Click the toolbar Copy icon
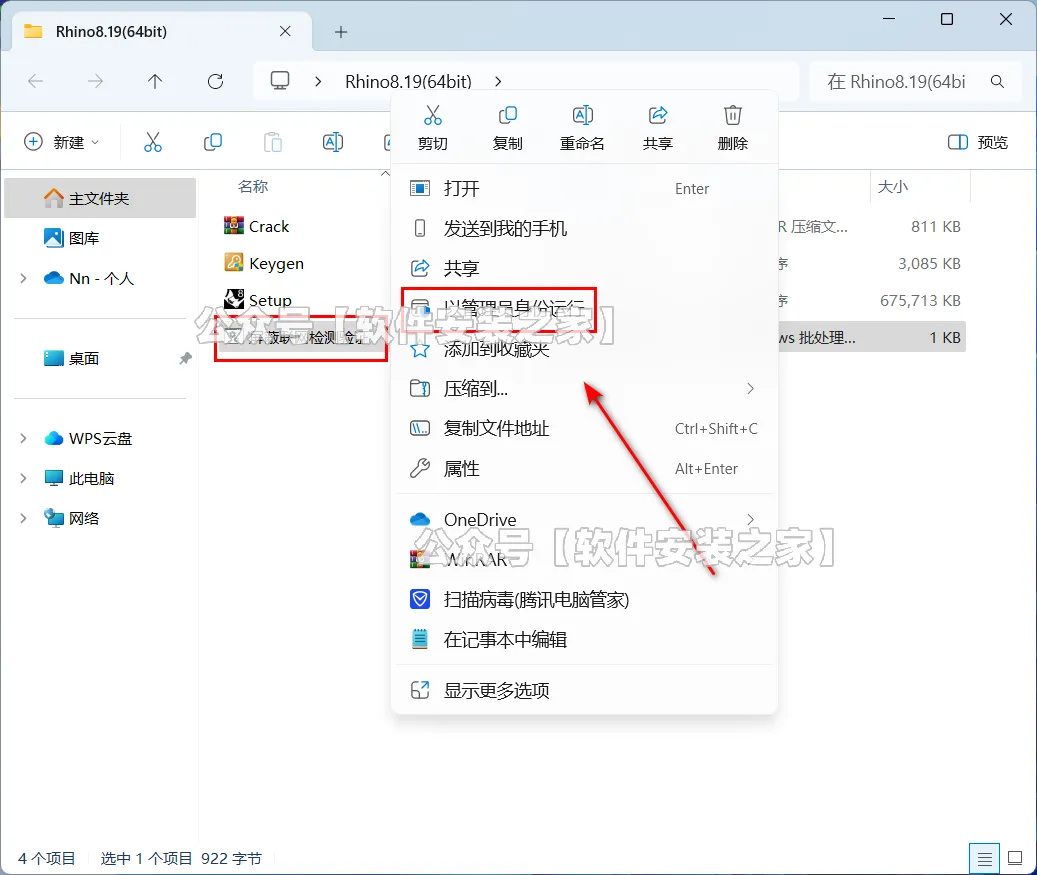 213,142
